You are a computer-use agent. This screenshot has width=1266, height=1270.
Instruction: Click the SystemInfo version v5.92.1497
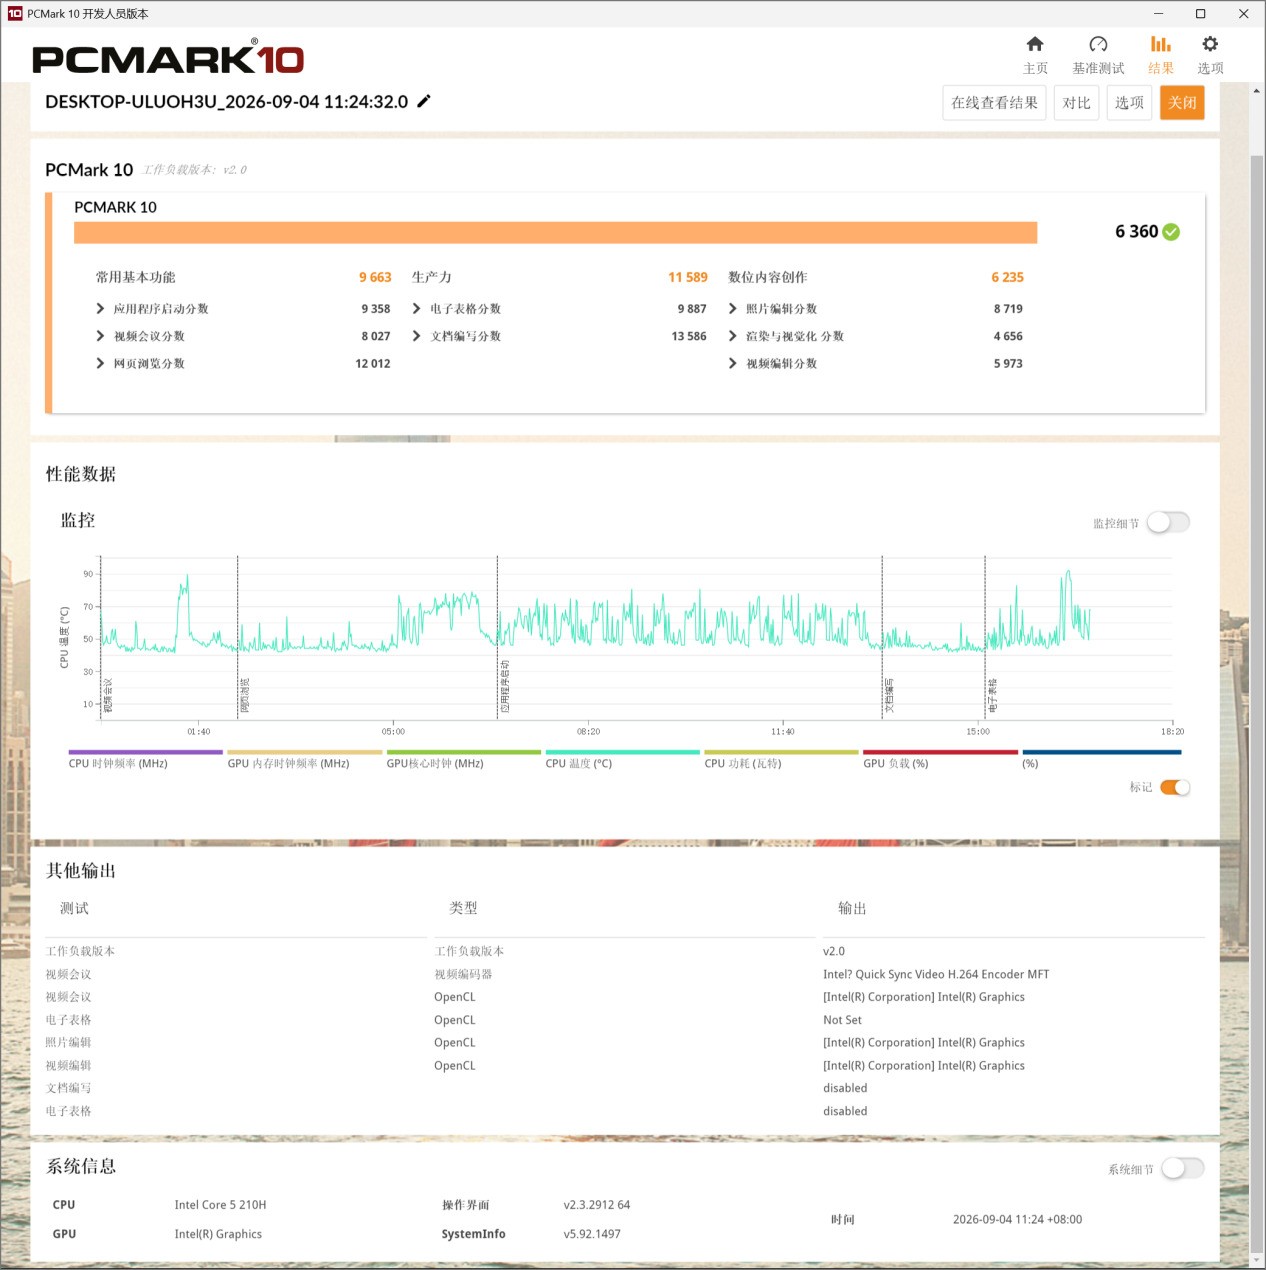pyautogui.click(x=592, y=1234)
